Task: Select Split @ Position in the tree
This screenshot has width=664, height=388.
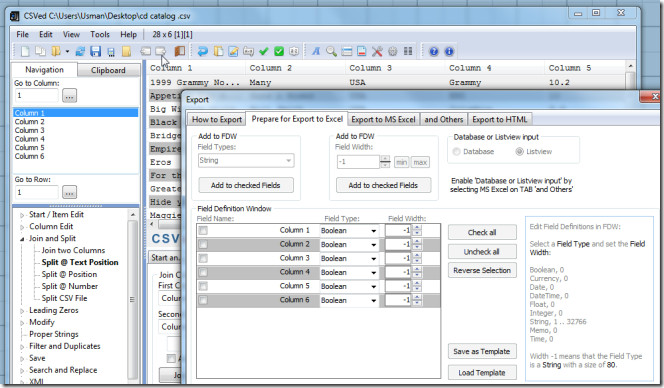Action: (69, 274)
